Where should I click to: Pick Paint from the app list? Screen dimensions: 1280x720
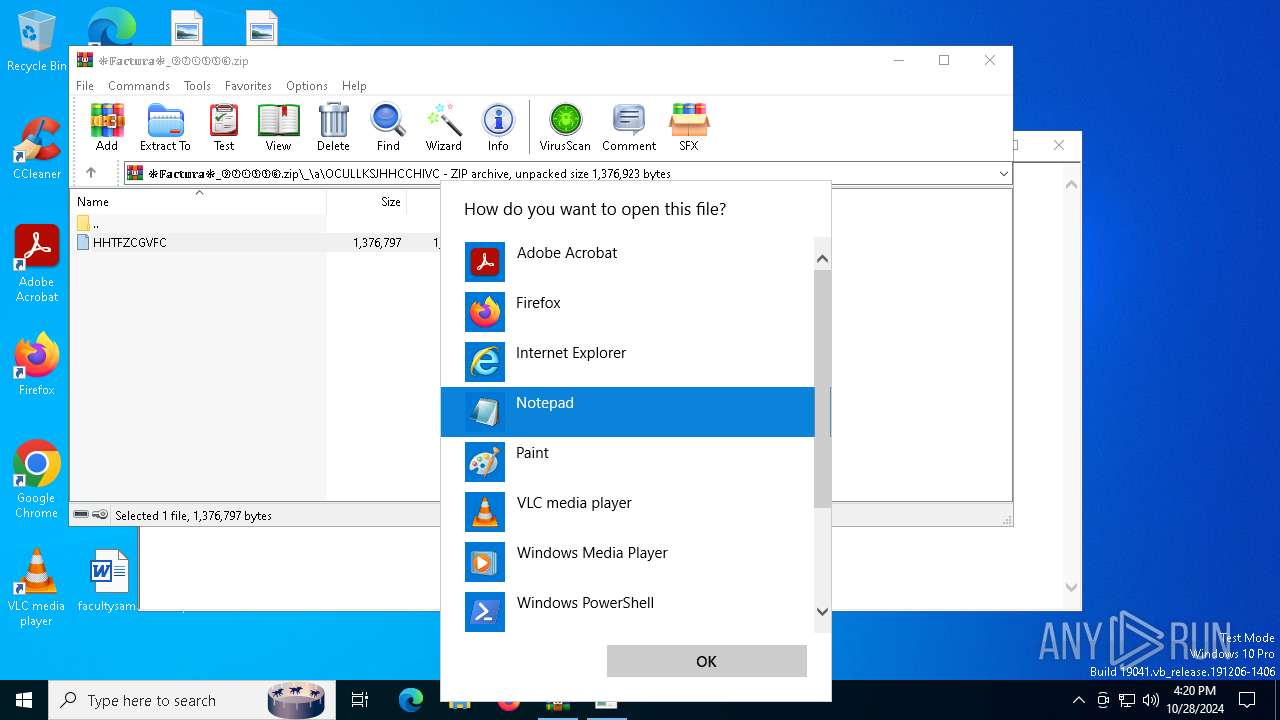pyautogui.click(x=628, y=462)
